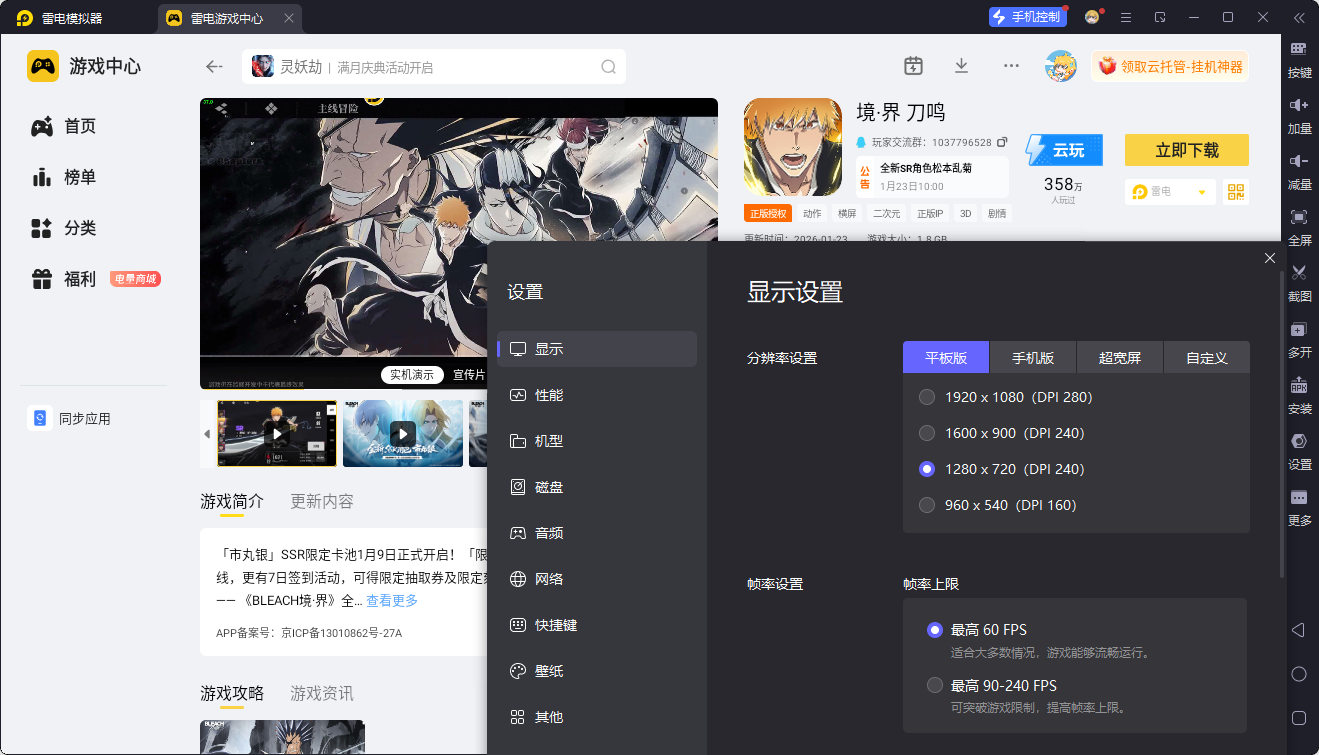1319x755 pixels.
Task: Switch to the 平板版 resolution tab
Action: click(x=946, y=357)
